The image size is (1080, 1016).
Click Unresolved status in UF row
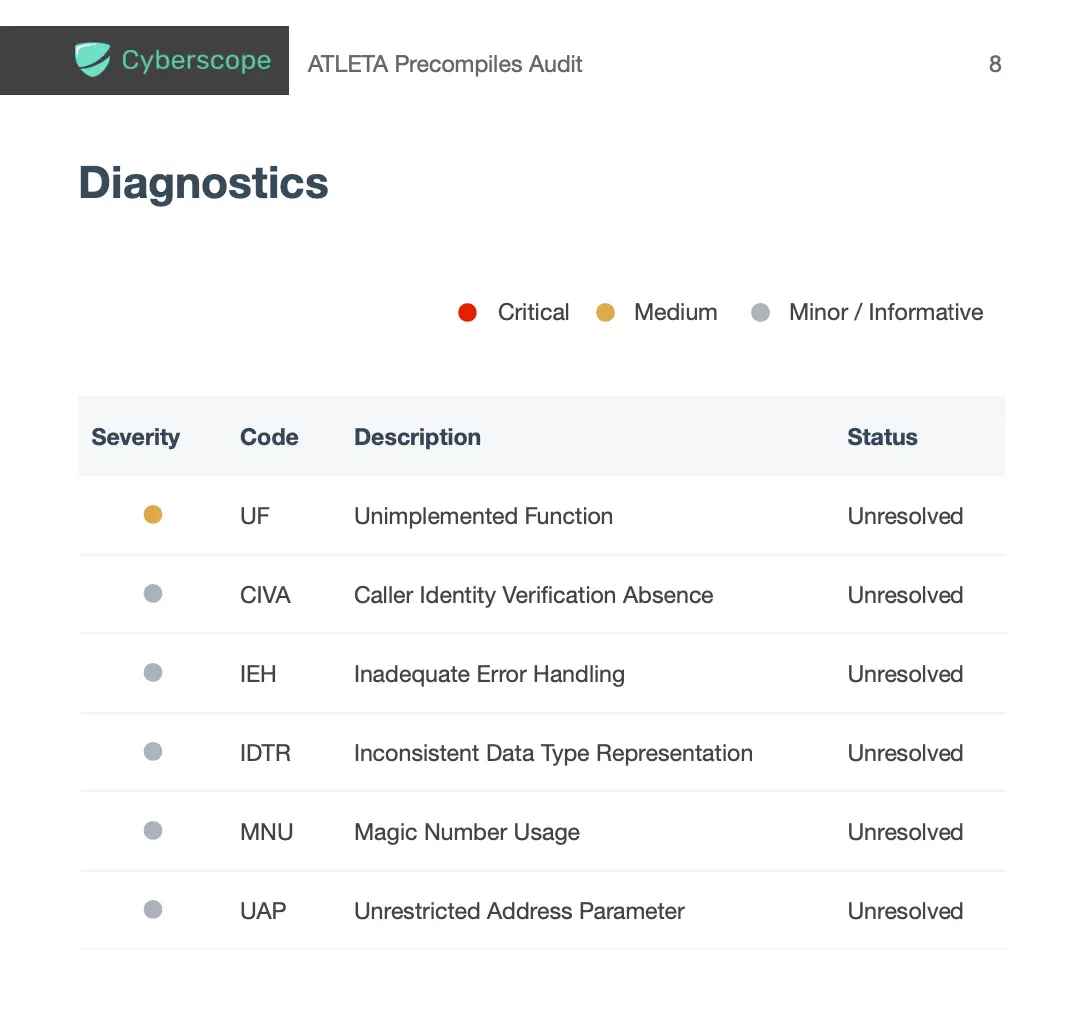905,516
